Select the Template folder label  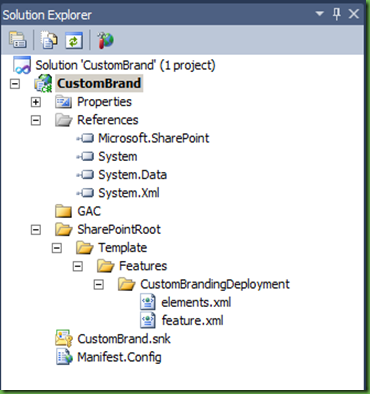pyautogui.click(x=122, y=248)
